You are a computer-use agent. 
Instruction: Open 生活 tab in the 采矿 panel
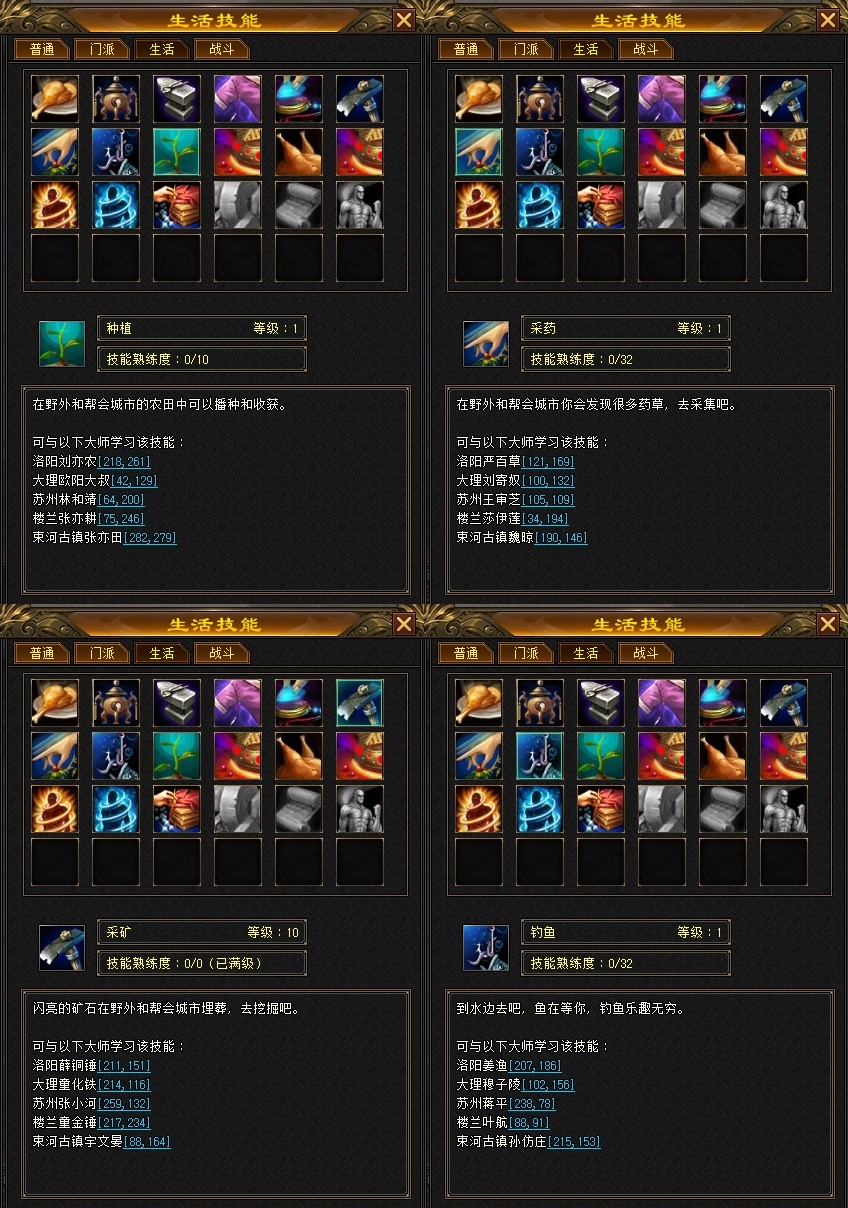point(162,653)
